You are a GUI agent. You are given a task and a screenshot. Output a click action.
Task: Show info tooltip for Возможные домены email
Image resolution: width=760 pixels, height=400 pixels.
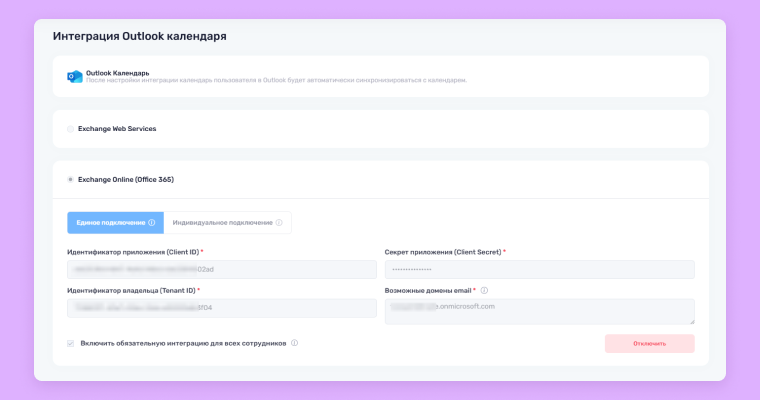pyautogui.click(x=484, y=290)
